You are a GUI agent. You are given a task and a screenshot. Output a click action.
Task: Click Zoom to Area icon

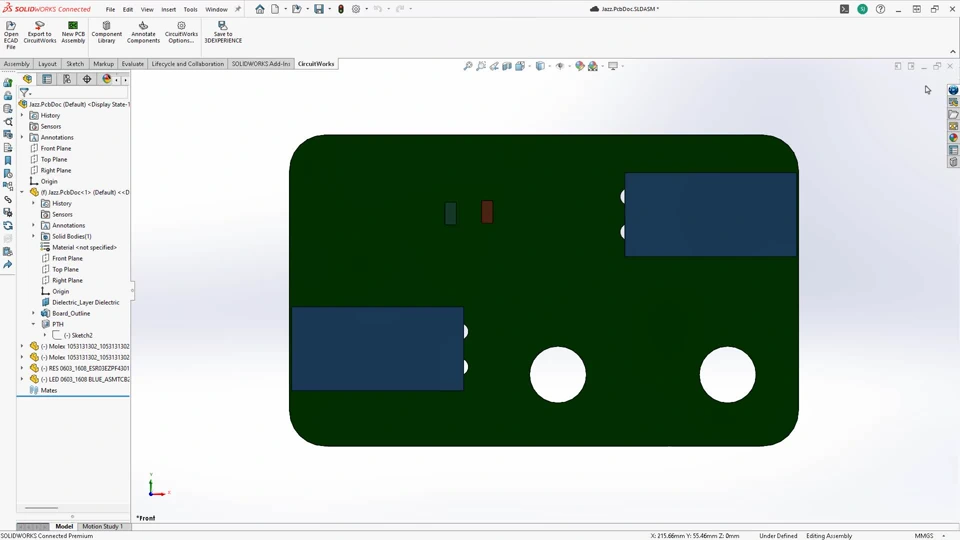[x=481, y=66]
